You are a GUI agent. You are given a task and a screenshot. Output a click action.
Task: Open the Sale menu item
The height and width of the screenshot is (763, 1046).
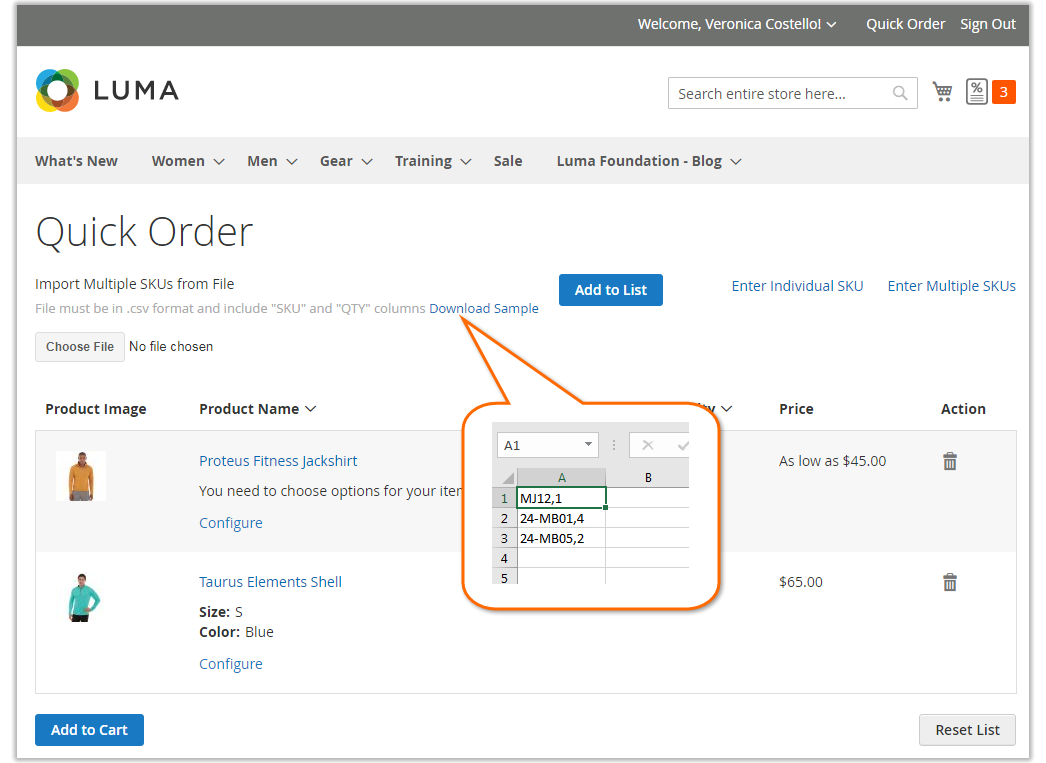click(508, 161)
